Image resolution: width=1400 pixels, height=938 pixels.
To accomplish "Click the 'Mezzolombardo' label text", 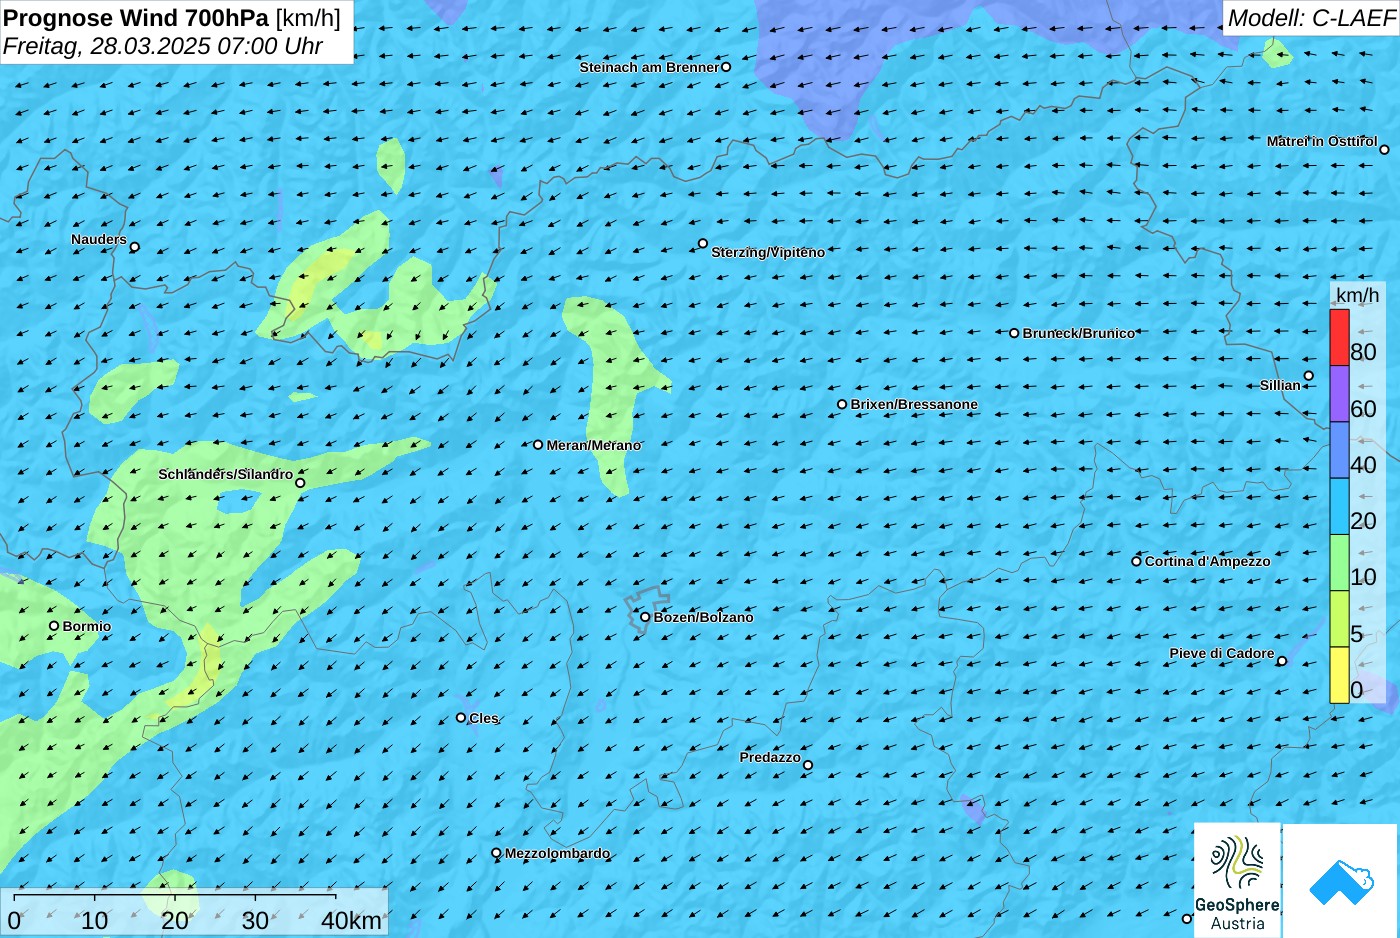I will (557, 853).
